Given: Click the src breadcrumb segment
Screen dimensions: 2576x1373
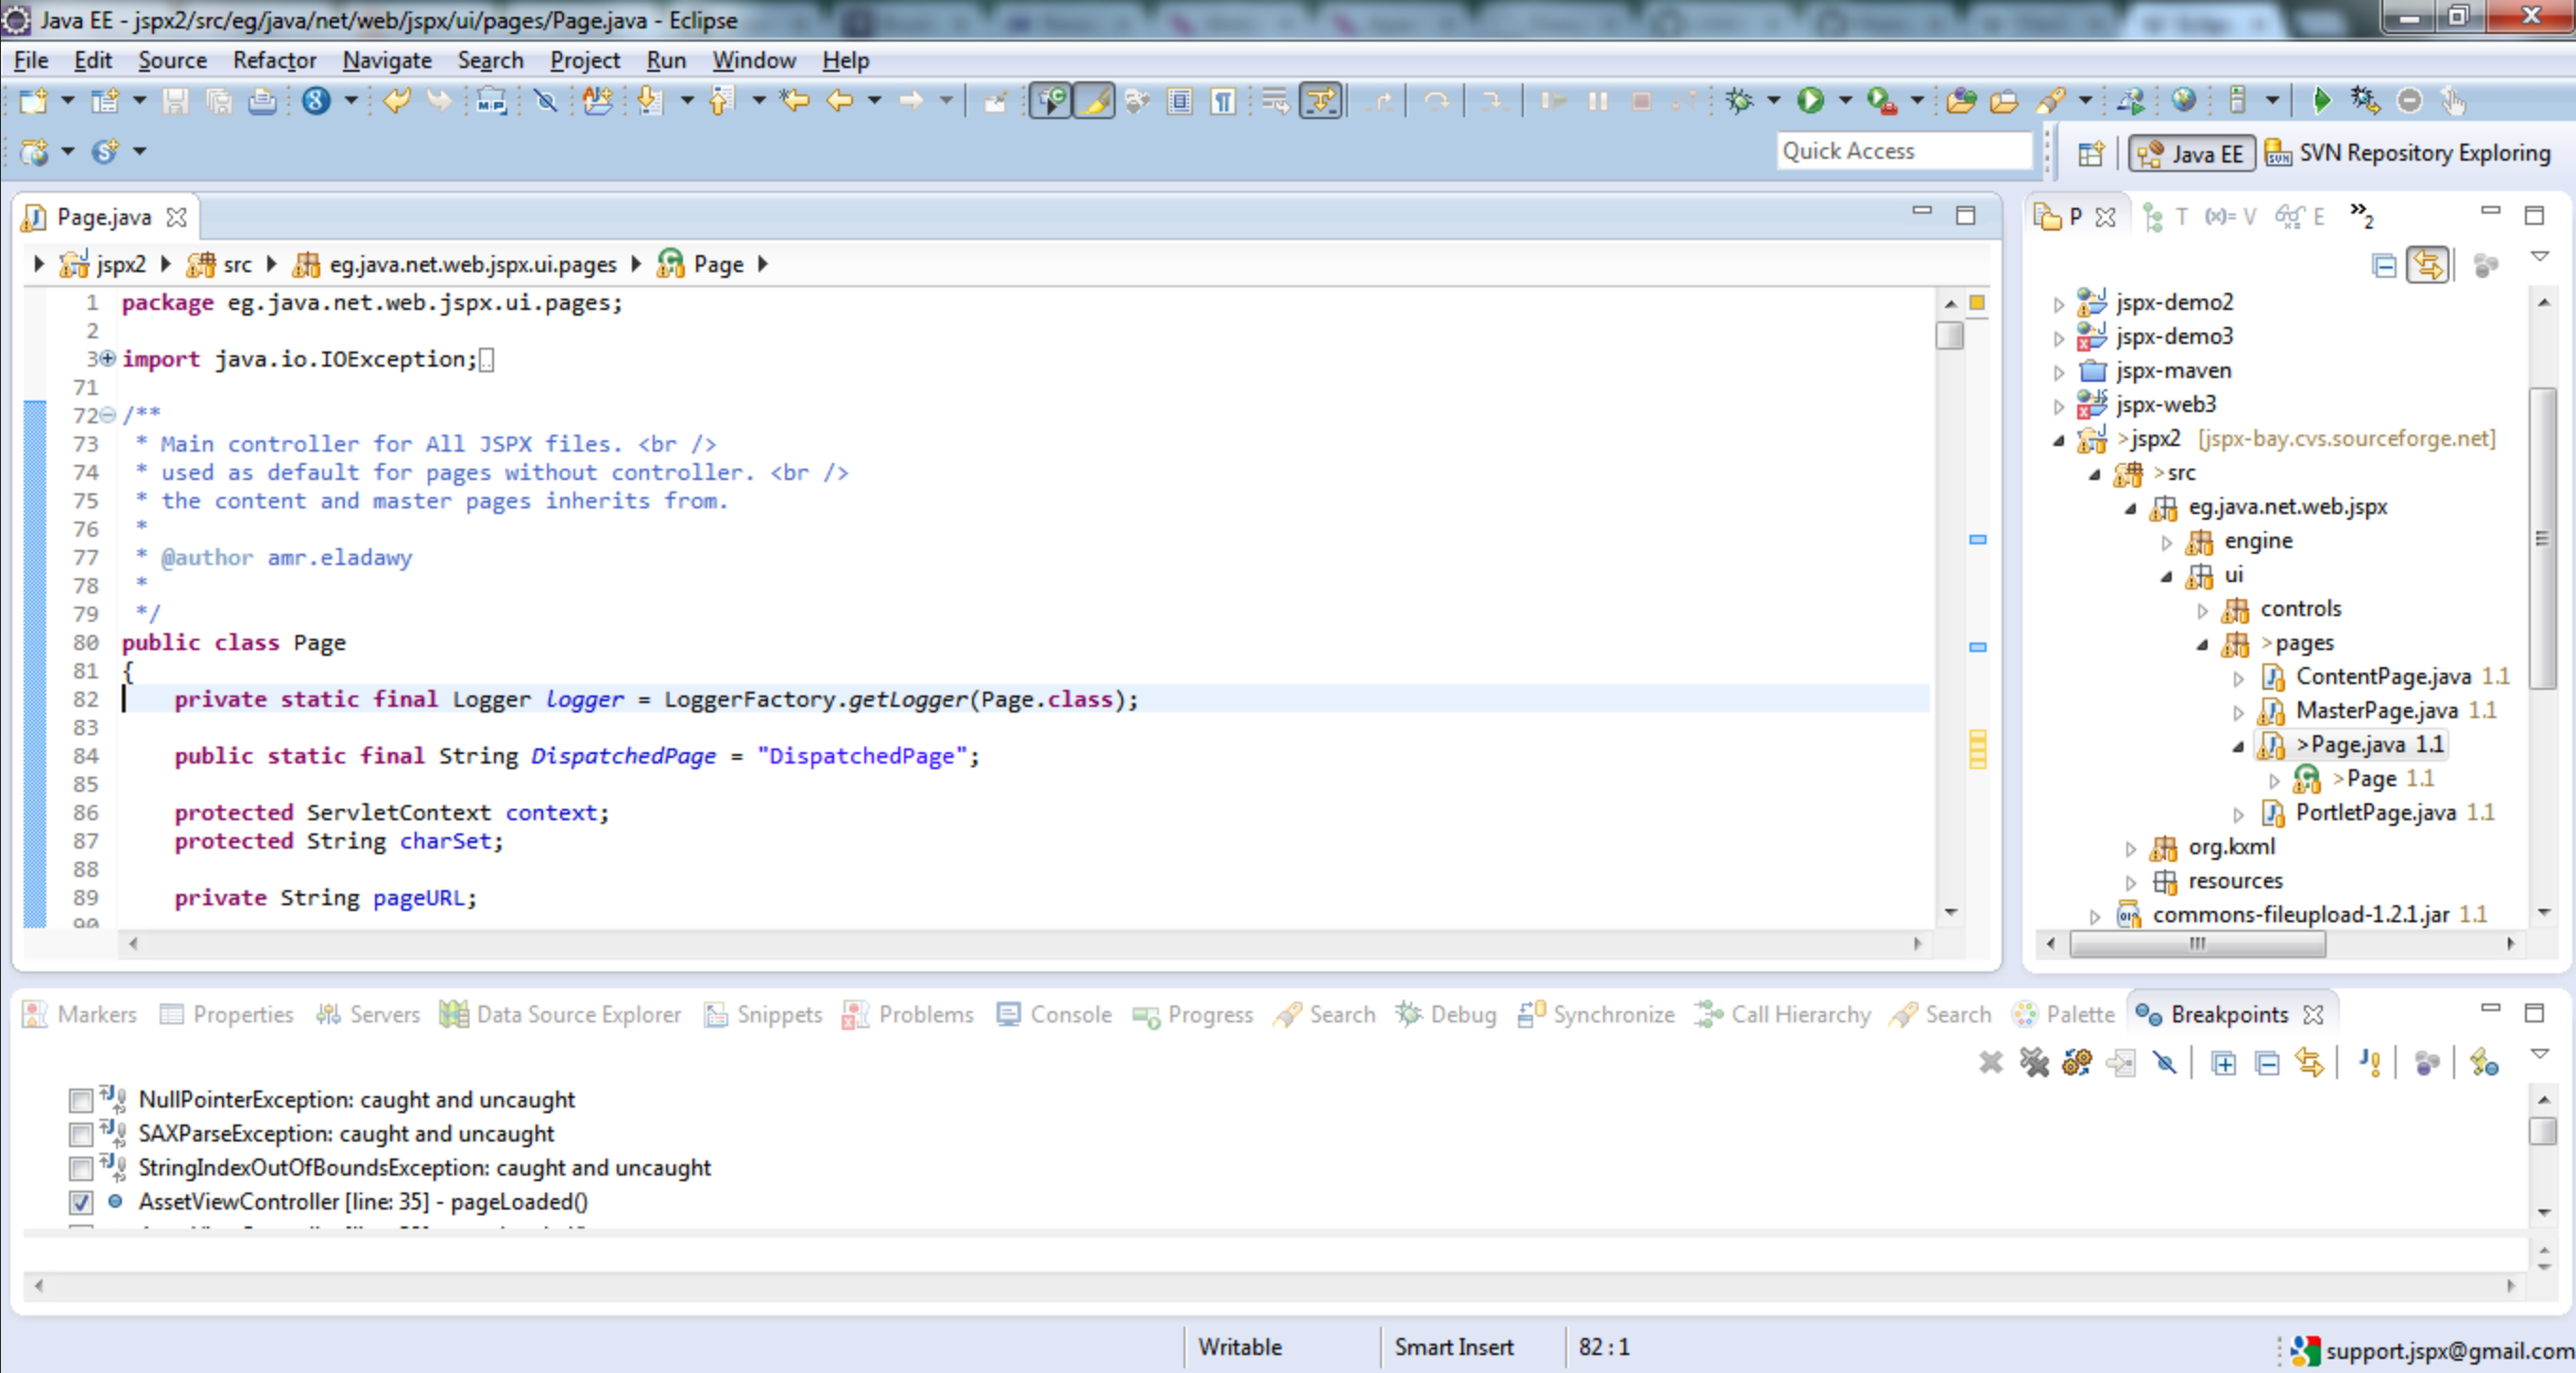Looking at the screenshot, I should coord(220,264).
